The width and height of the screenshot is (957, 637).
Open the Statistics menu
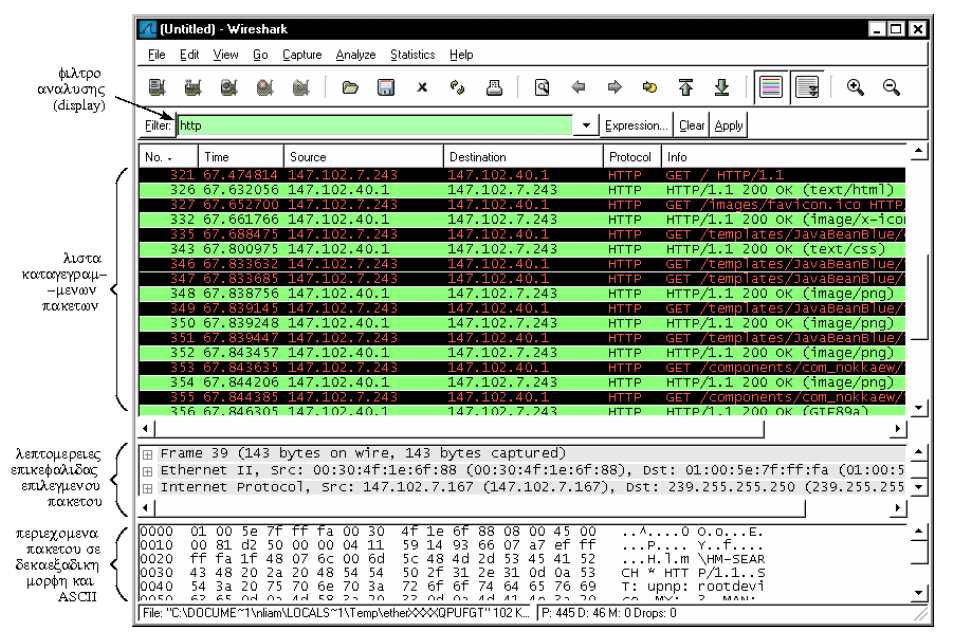coord(413,55)
